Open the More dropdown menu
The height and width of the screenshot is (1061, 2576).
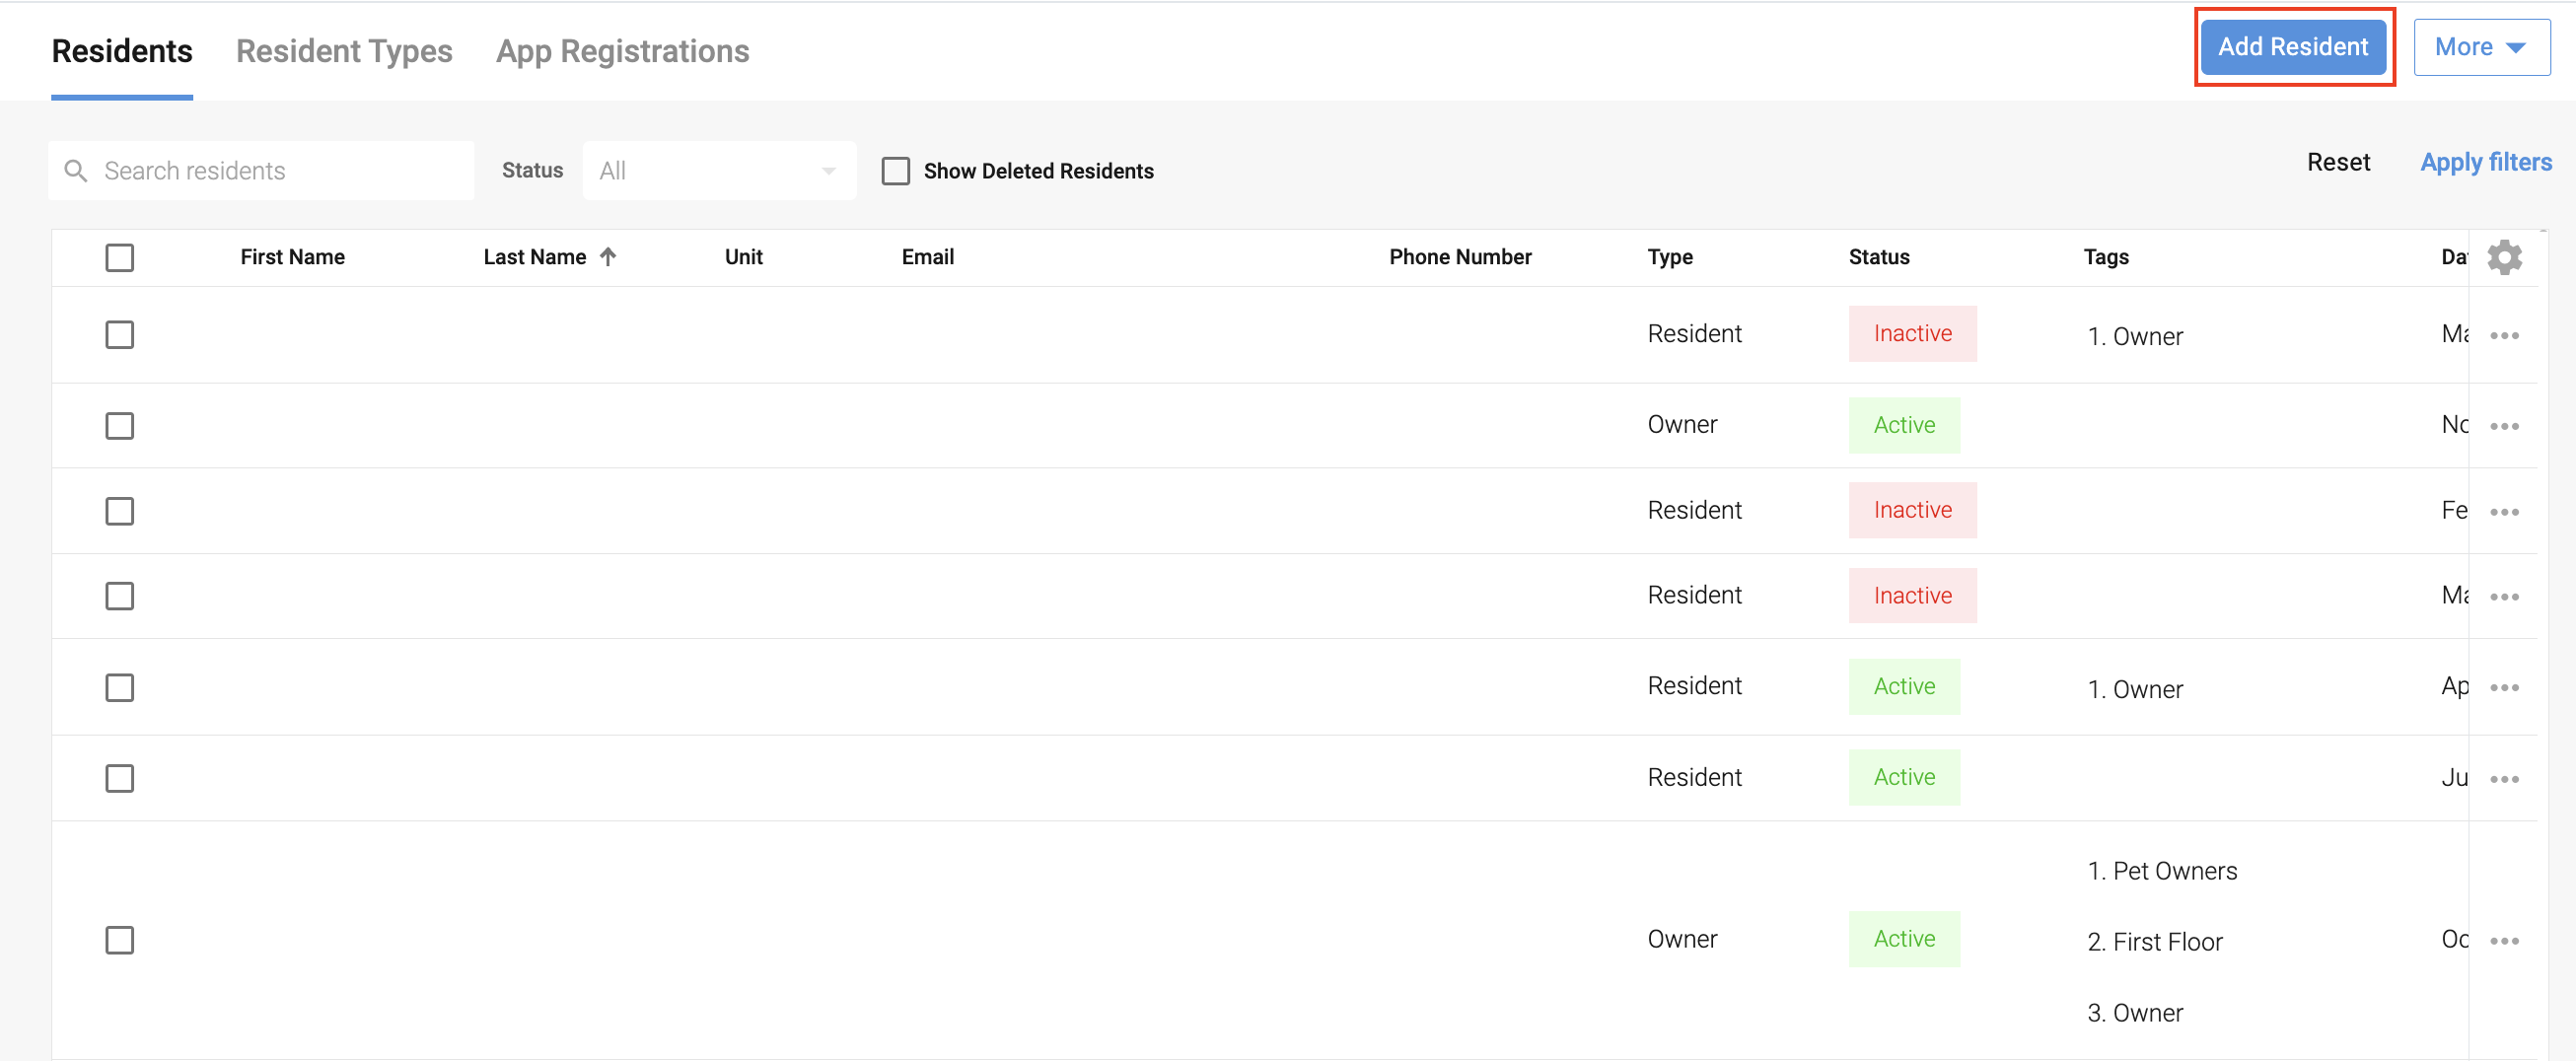coord(2481,47)
